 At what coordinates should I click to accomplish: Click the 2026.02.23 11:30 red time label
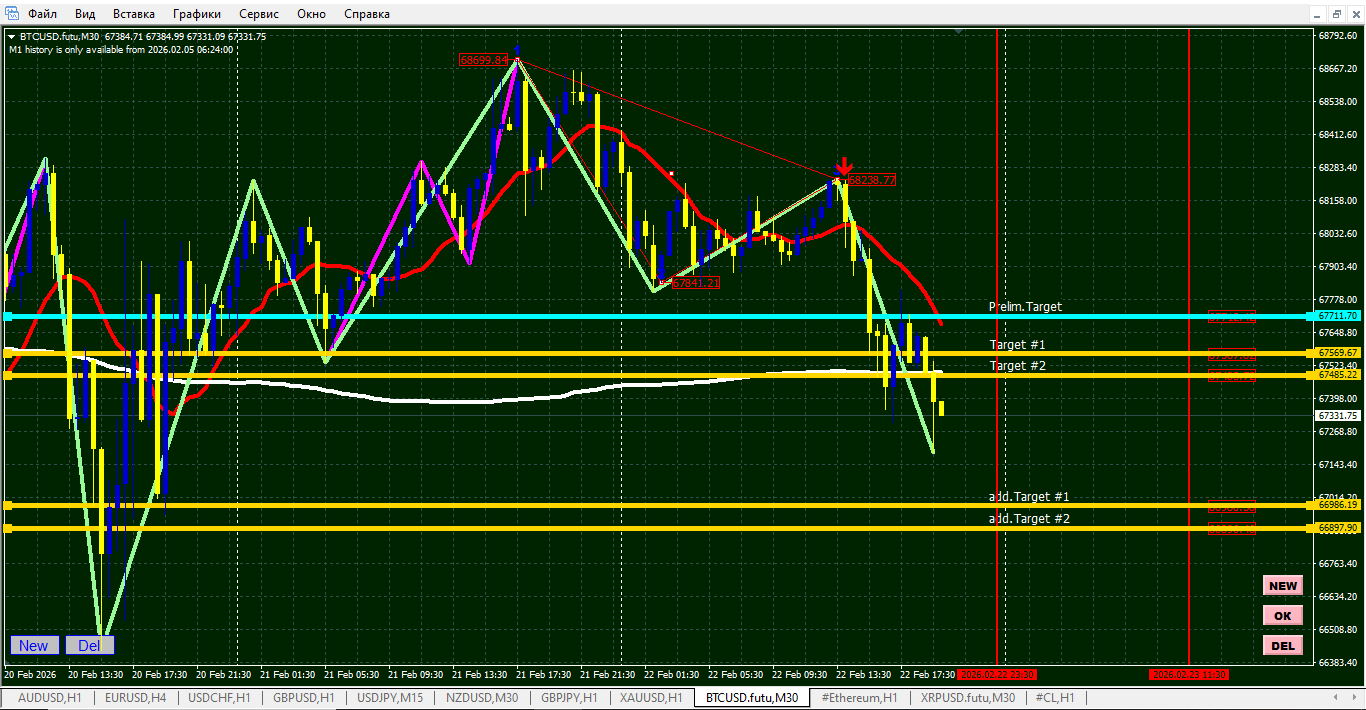point(1188,675)
